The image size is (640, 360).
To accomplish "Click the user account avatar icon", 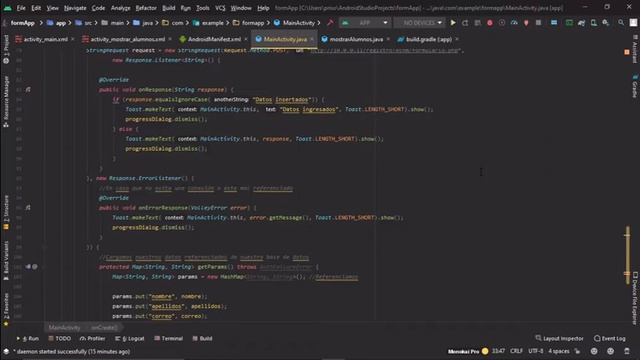I will point(633,23).
